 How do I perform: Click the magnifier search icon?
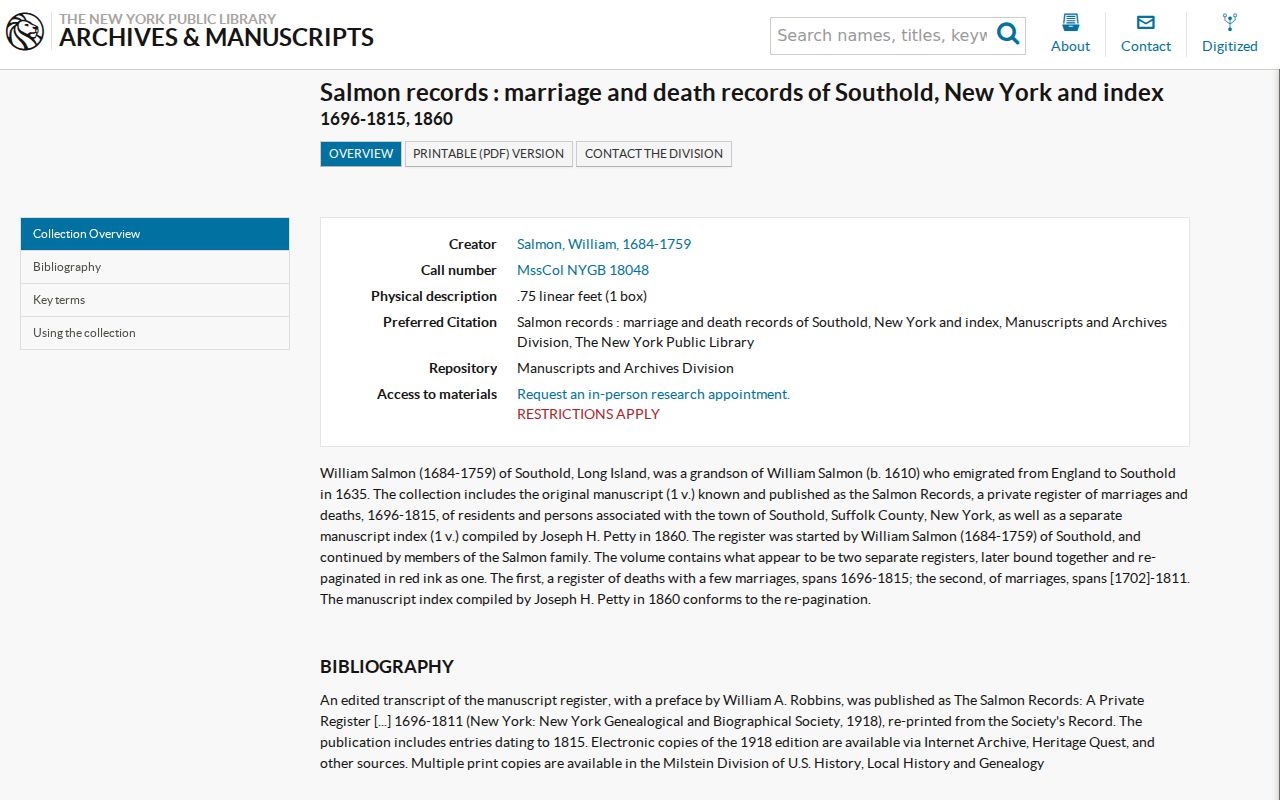[1009, 35]
